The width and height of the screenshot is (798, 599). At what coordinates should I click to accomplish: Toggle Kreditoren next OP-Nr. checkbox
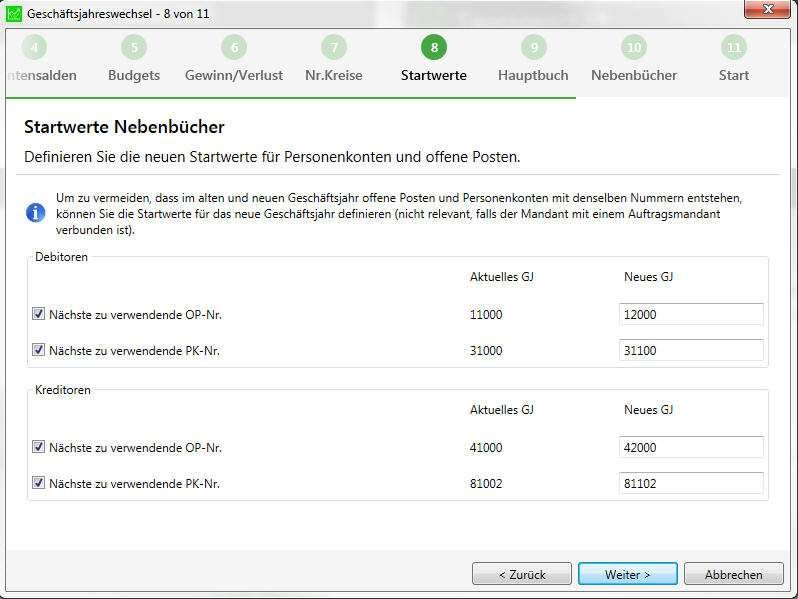[39, 447]
